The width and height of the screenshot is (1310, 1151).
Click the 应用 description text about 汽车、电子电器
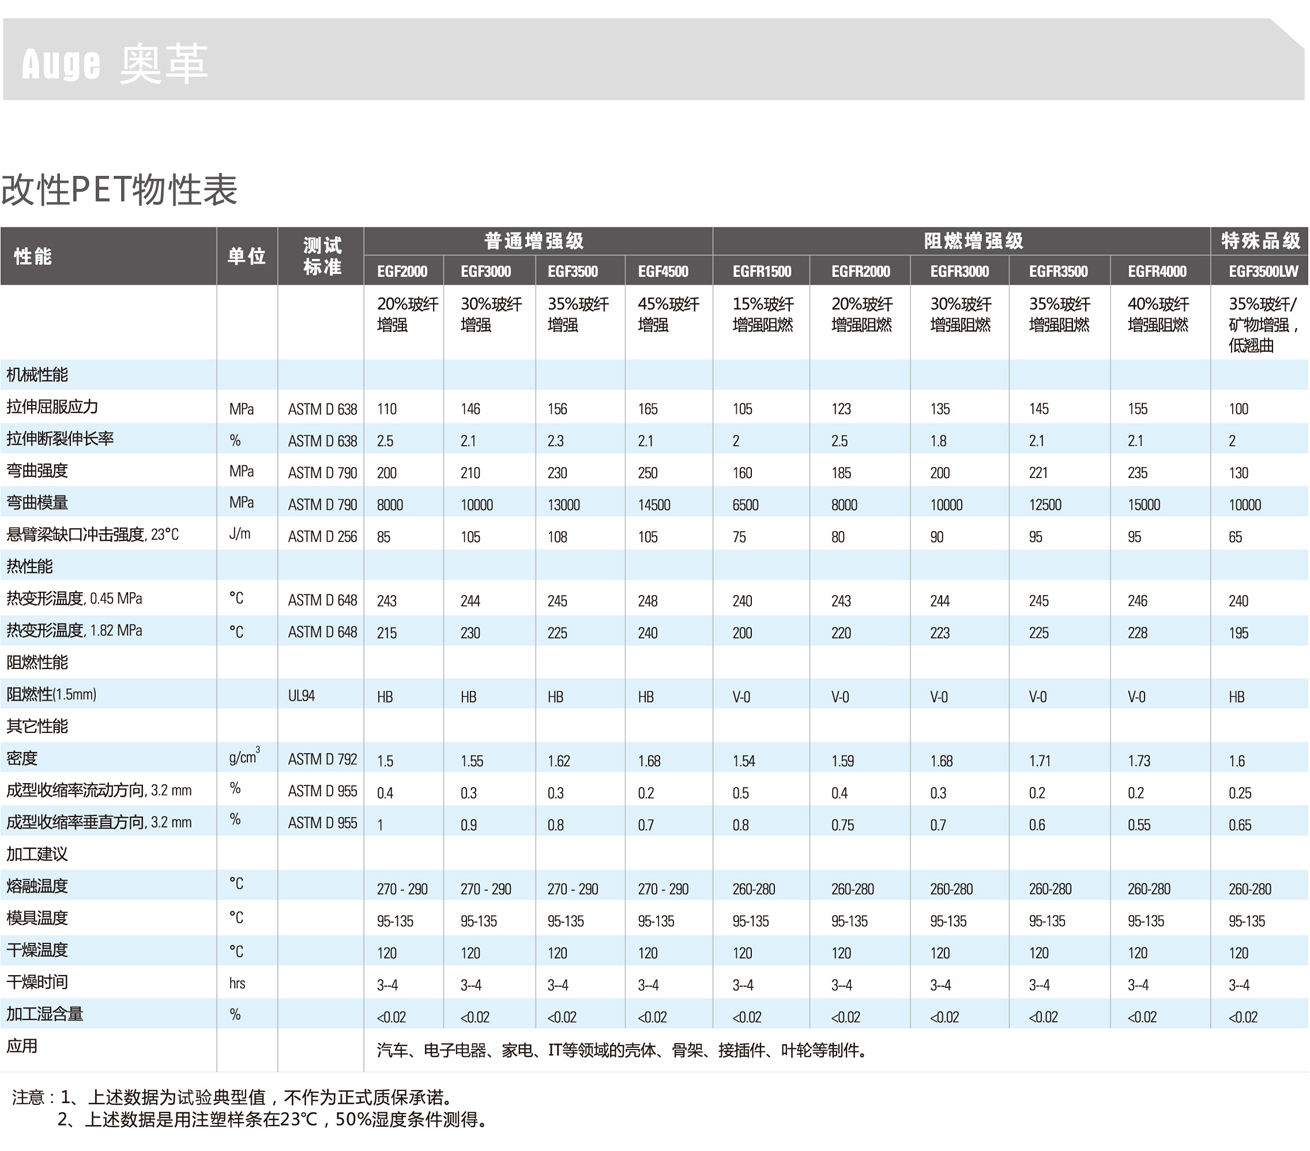coord(622,1050)
